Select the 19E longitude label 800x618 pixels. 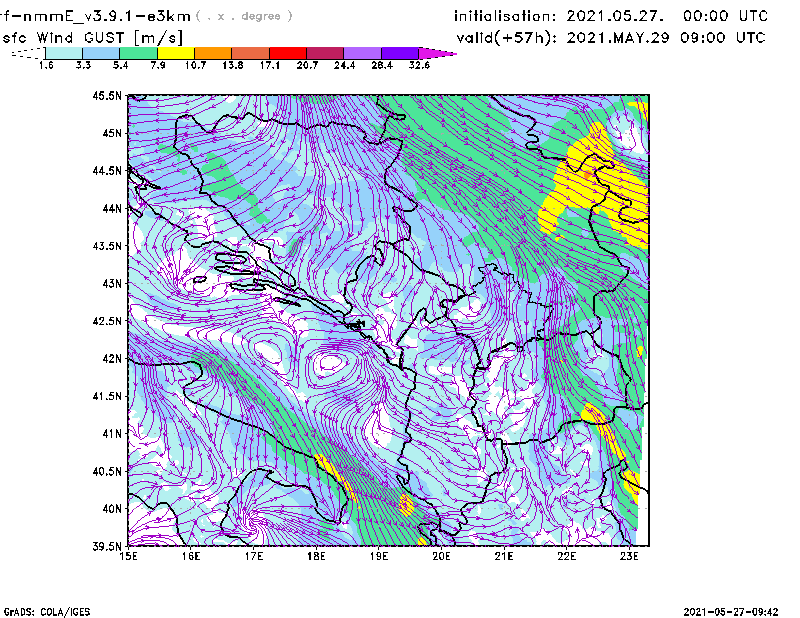point(379,556)
